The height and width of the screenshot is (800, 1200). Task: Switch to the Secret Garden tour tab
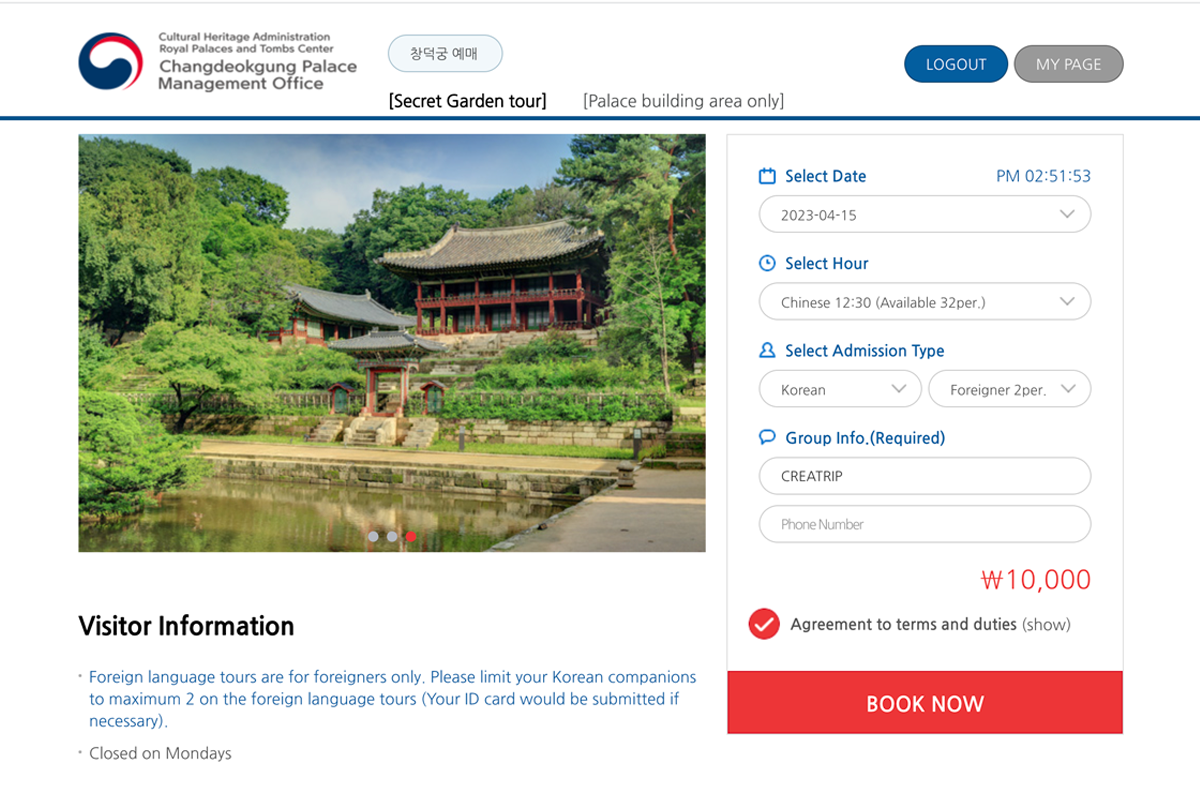coord(468,101)
